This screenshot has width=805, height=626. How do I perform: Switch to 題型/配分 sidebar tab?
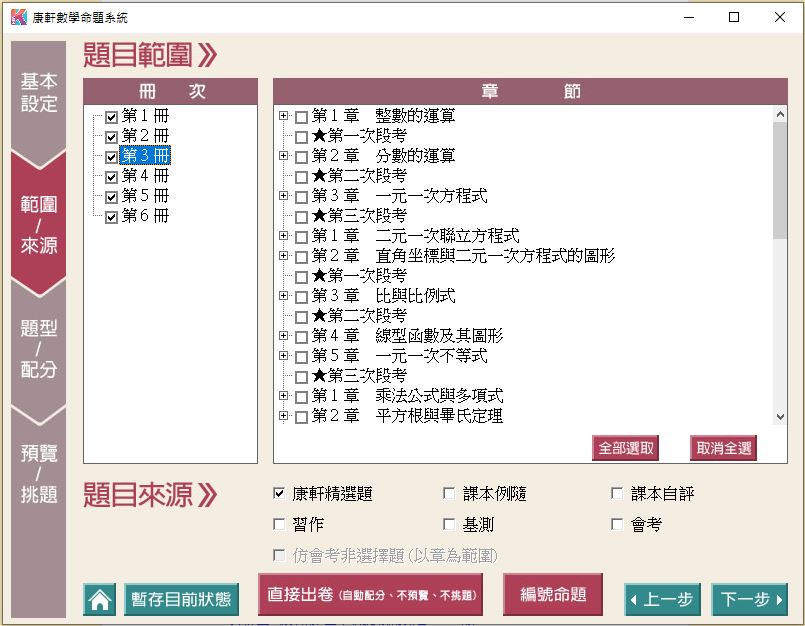[x=39, y=349]
